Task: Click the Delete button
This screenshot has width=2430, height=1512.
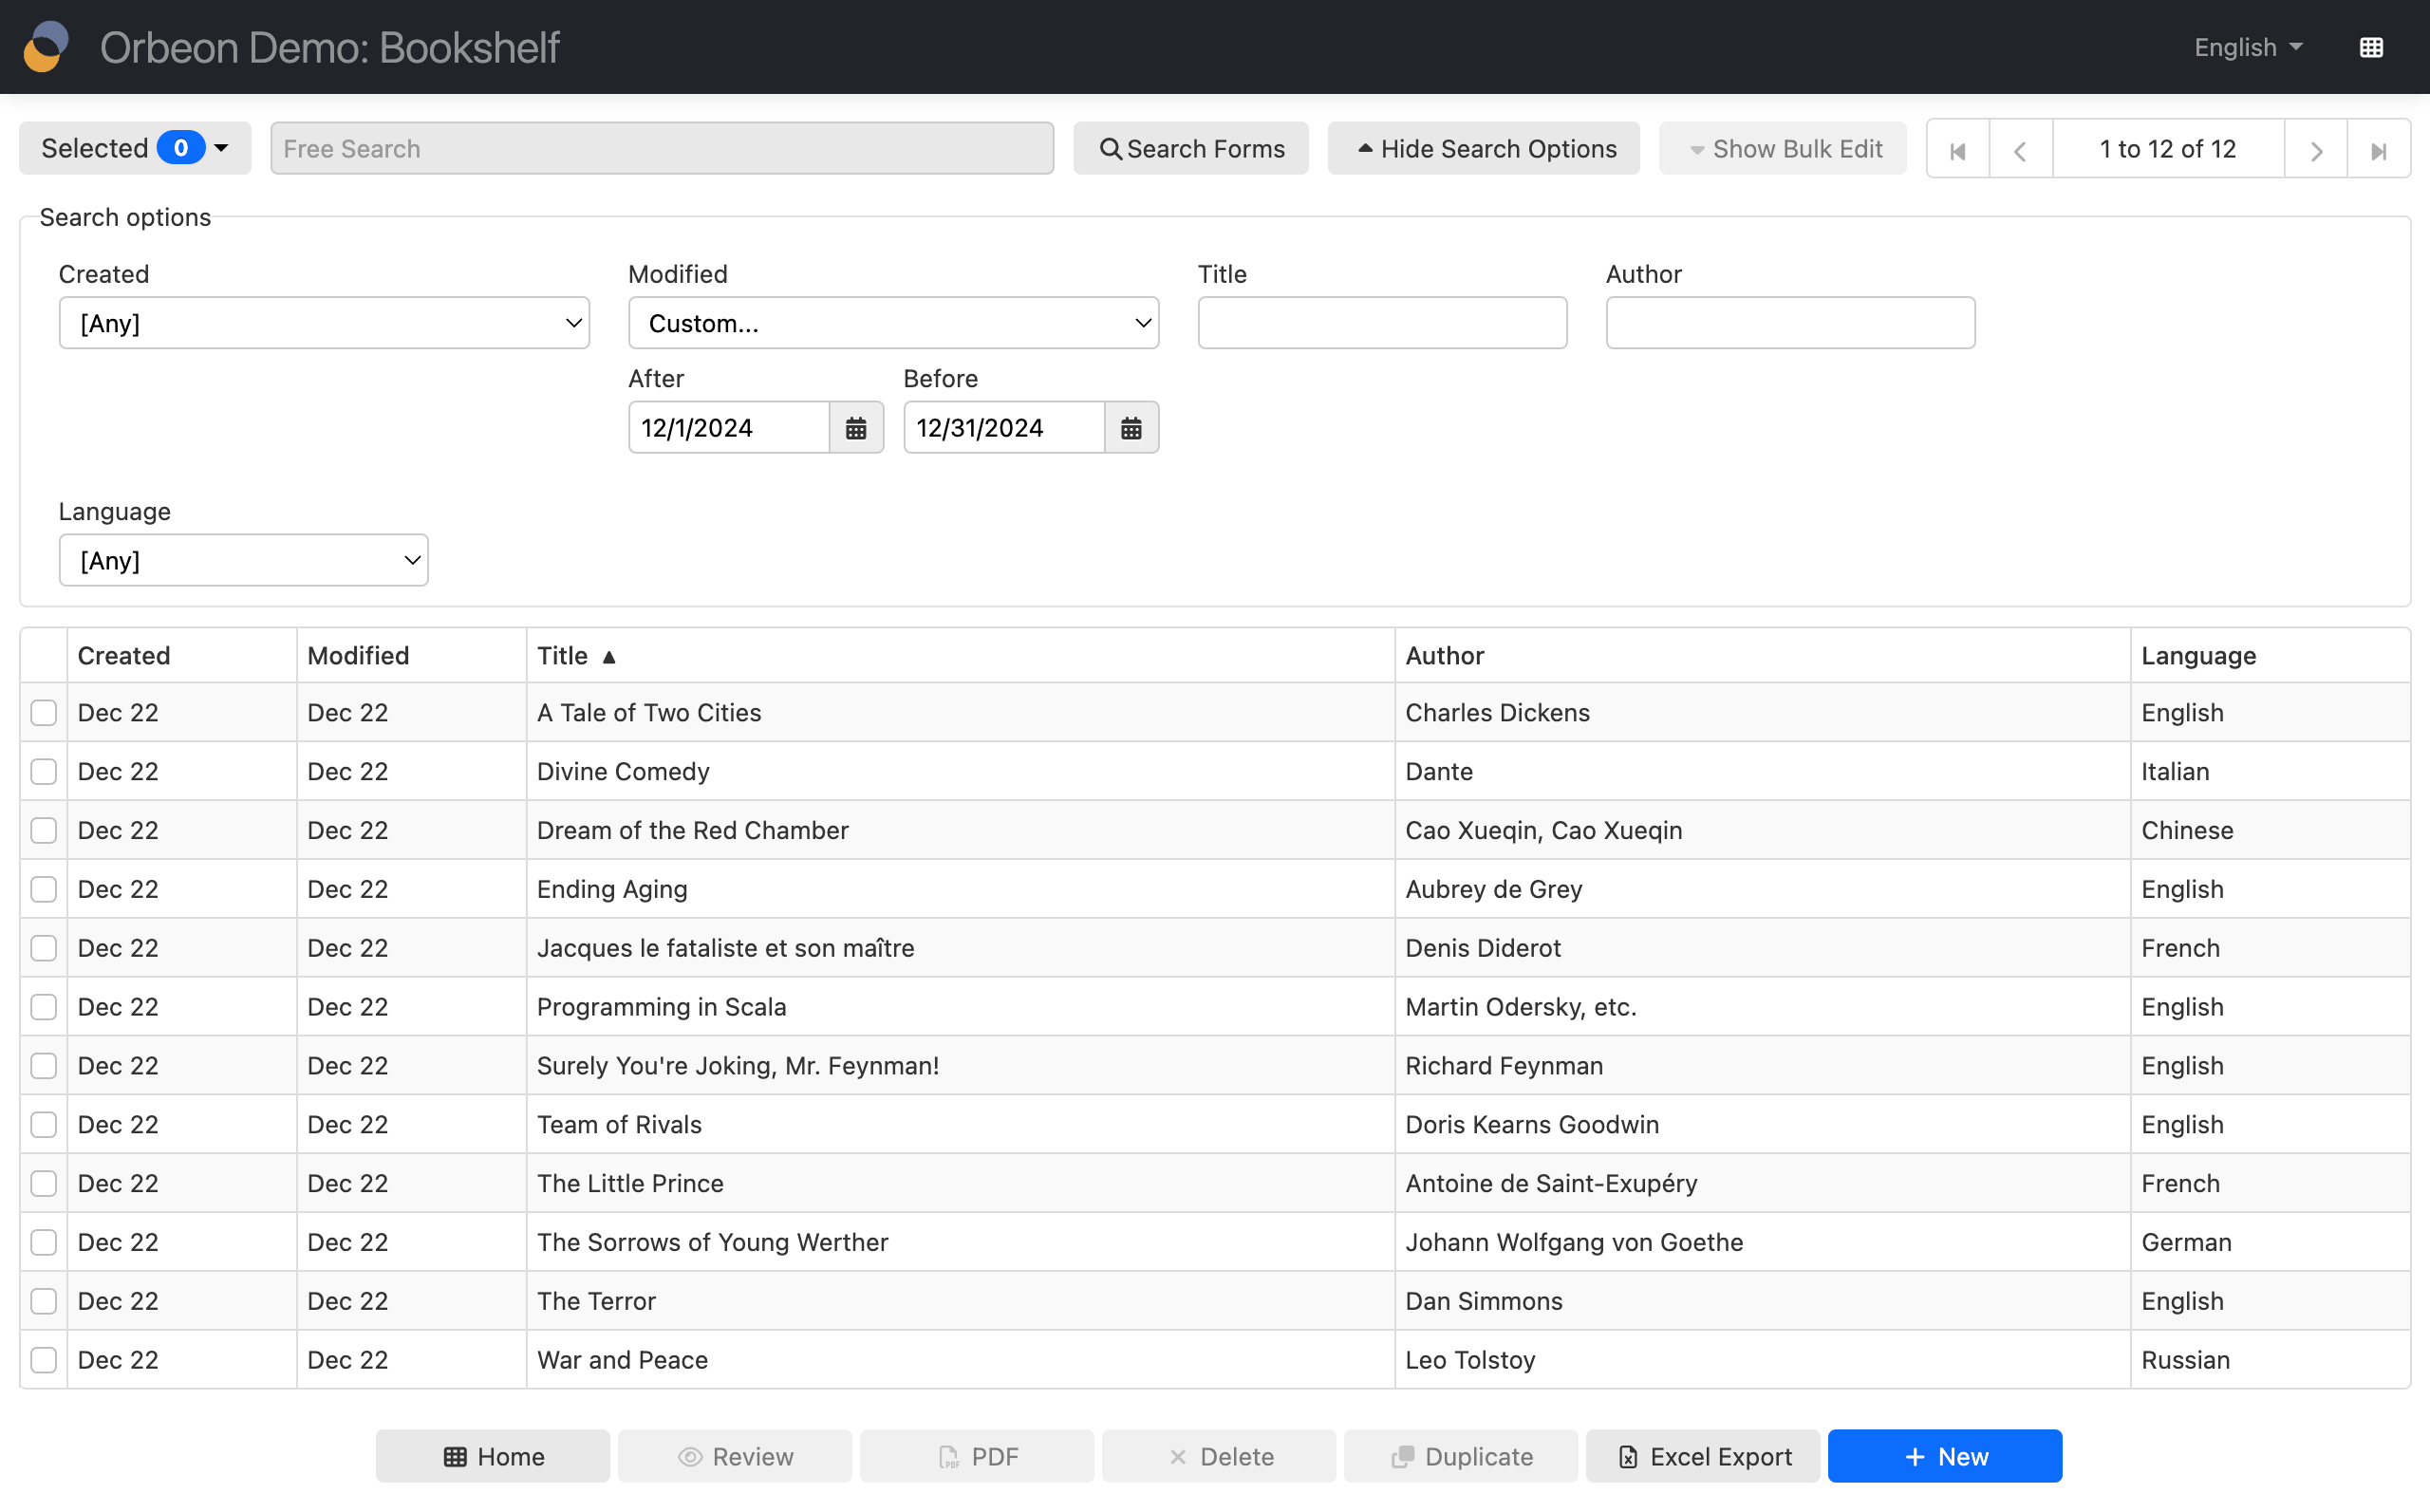Action: point(1219,1457)
